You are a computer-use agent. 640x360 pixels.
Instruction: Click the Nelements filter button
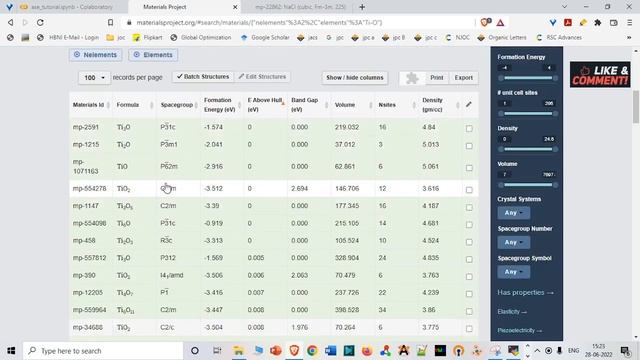[96, 55]
